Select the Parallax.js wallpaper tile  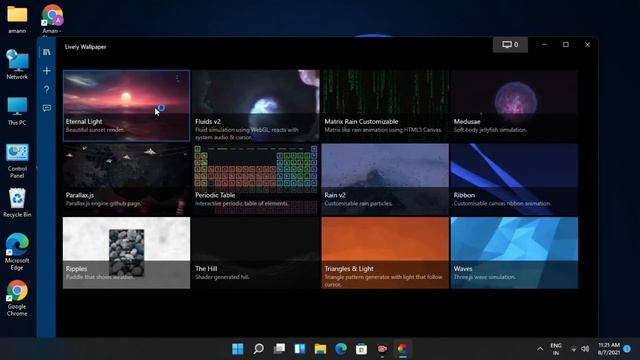pyautogui.click(x=127, y=179)
